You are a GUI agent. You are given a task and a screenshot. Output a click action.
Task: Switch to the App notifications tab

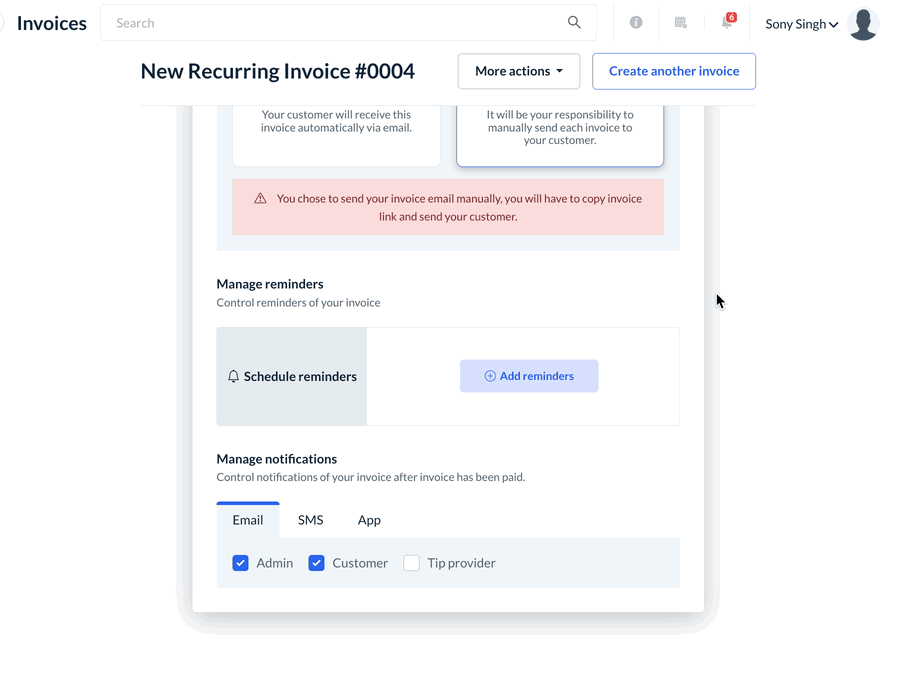[x=369, y=520]
